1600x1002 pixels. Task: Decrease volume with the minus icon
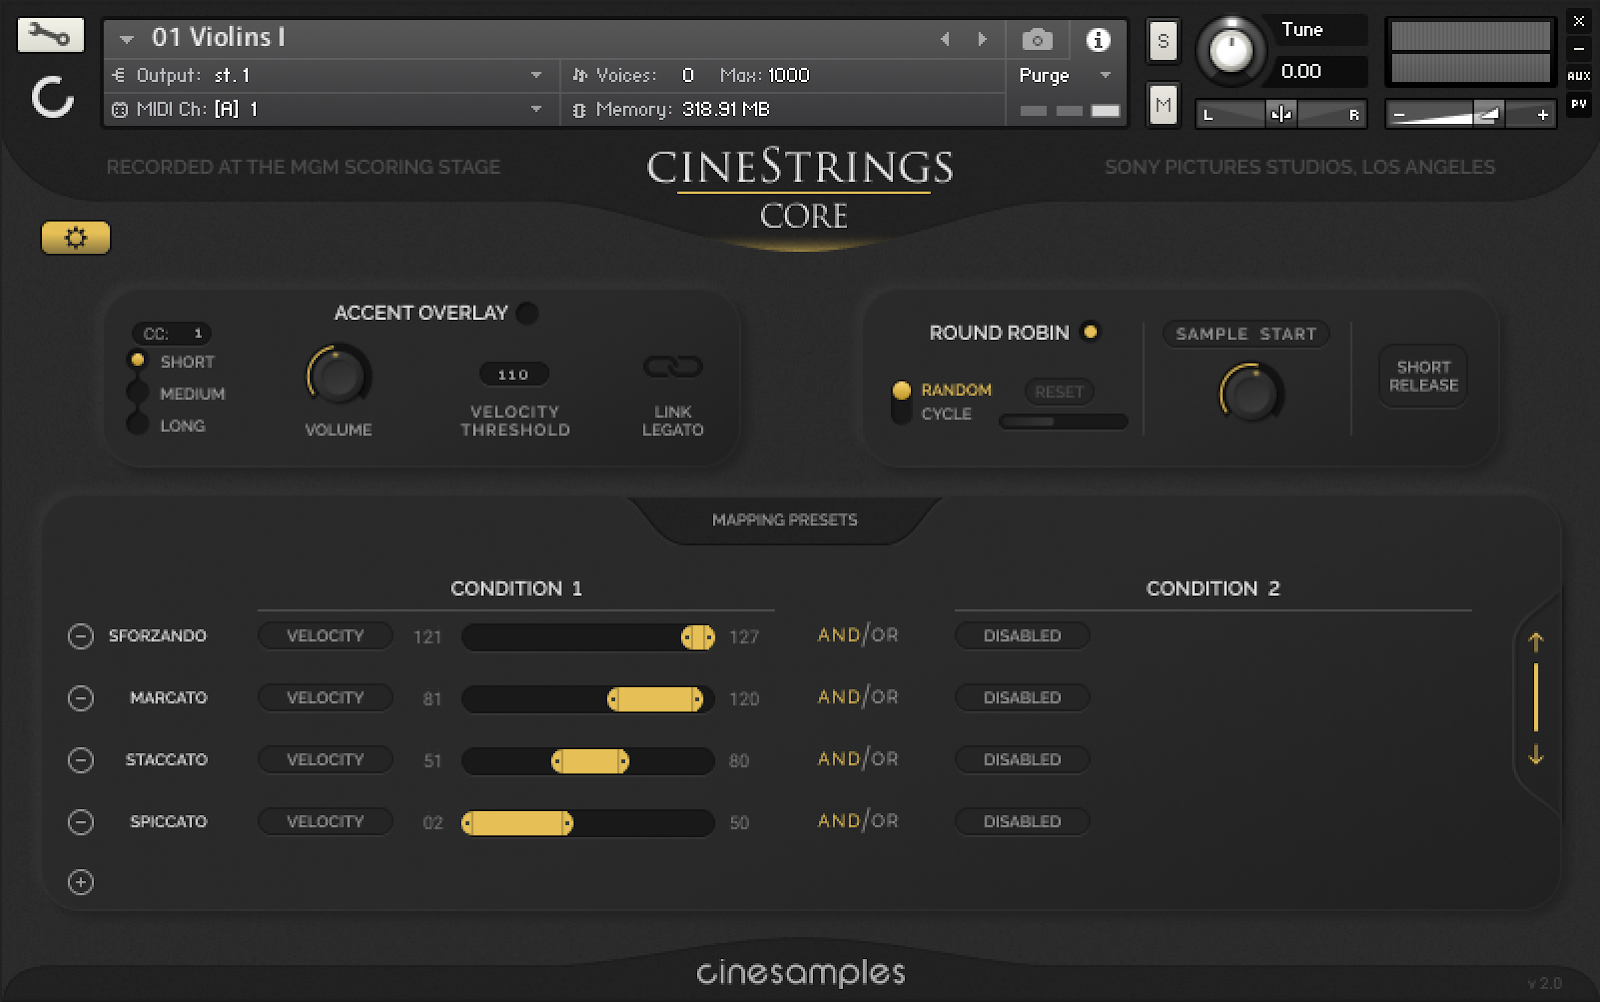coord(1399,115)
